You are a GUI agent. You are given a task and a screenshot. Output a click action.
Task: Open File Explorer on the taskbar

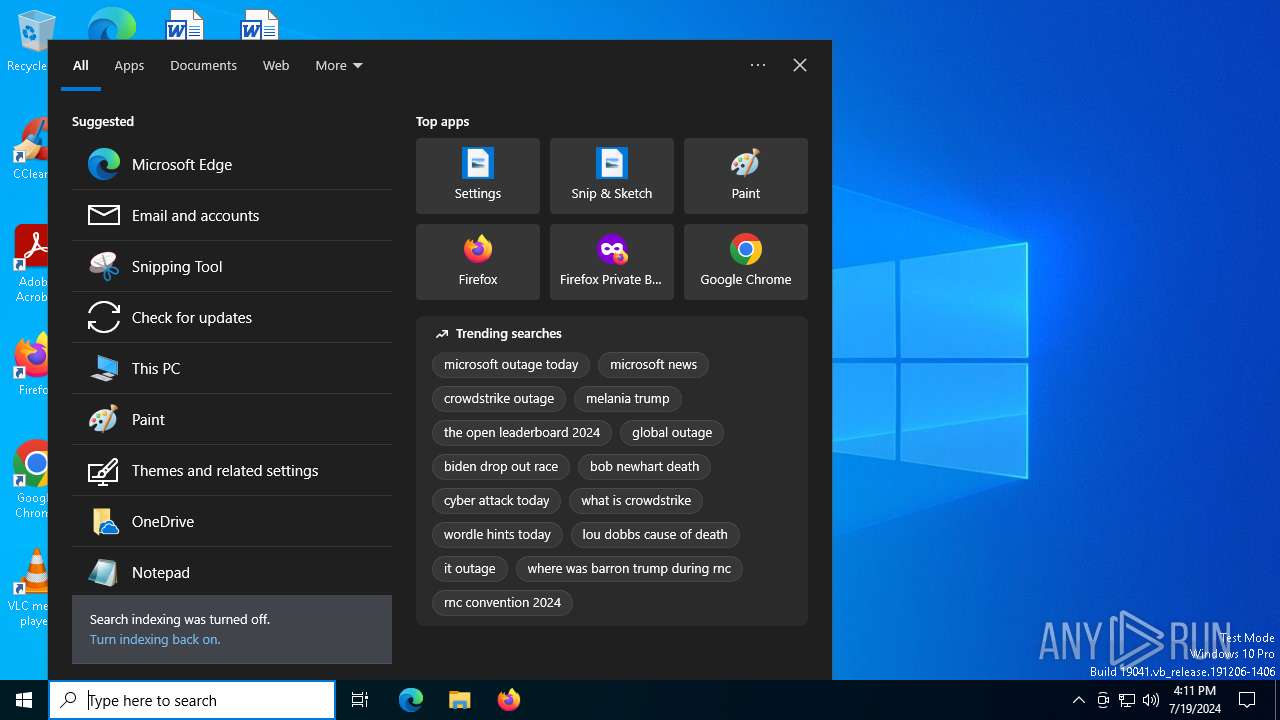pos(459,700)
